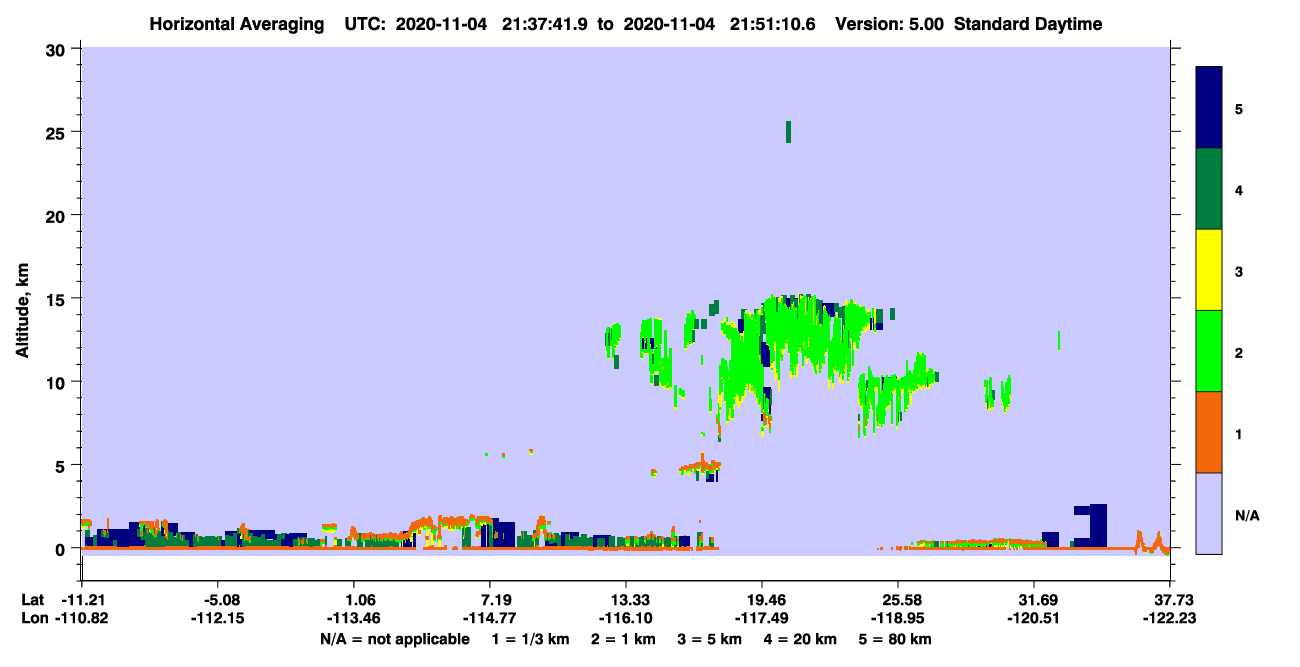This screenshot has height=667, width=1300.
Task: Click the lavender N/A color swatch
Action: 1209,513
